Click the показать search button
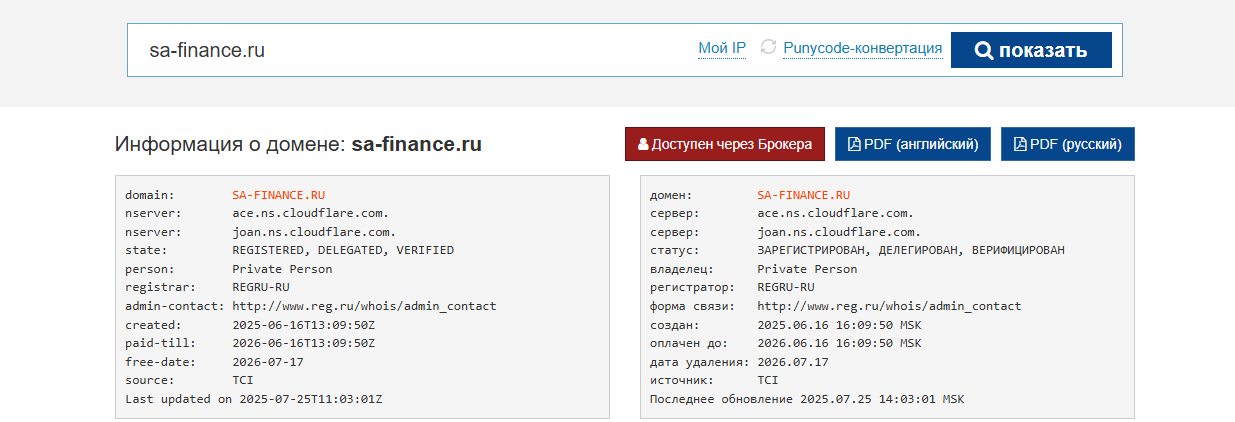This screenshot has width=1235, height=422. coord(1031,50)
